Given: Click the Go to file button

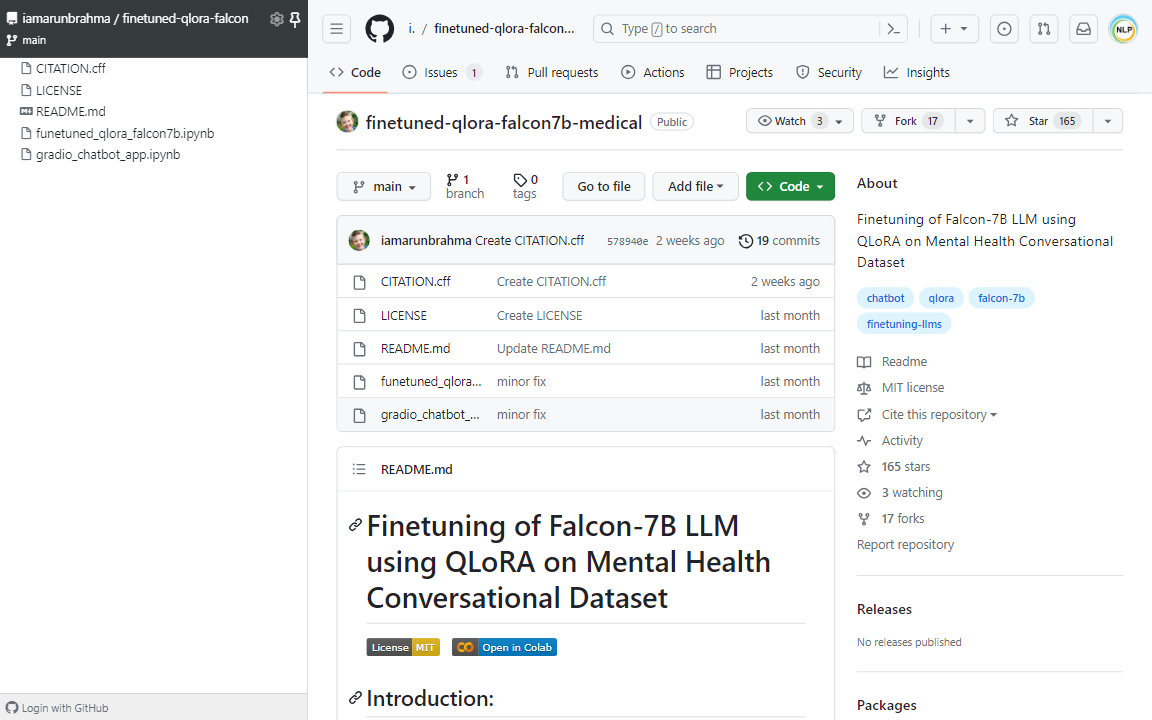Looking at the screenshot, I should coord(604,187).
